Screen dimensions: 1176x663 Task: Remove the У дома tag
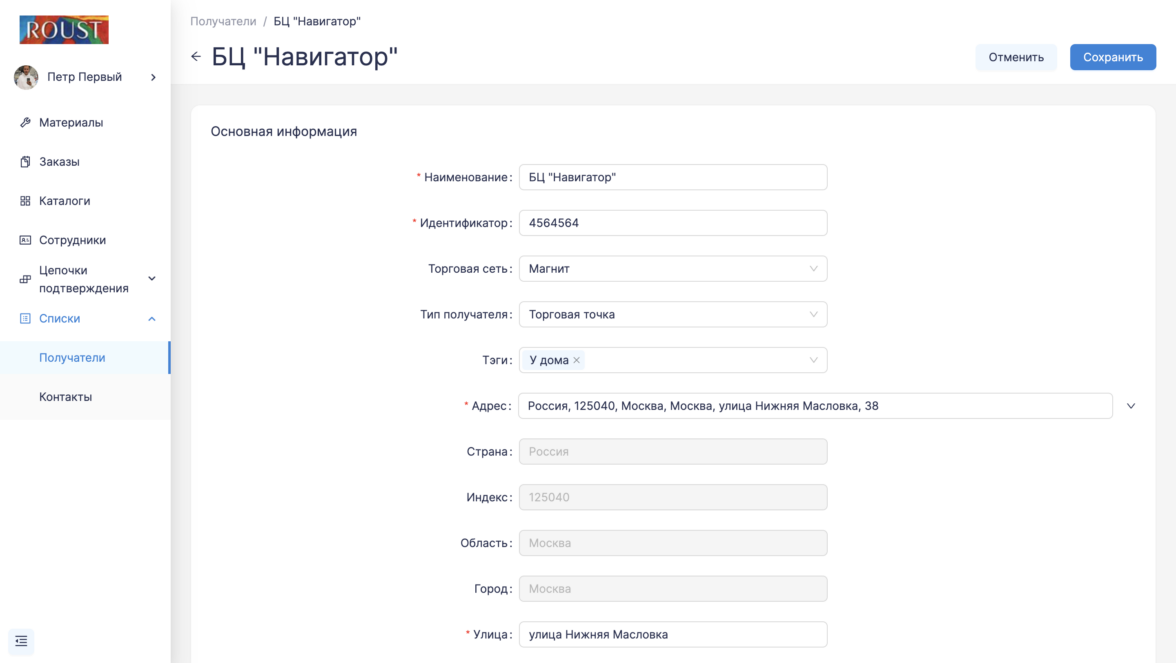pos(577,360)
